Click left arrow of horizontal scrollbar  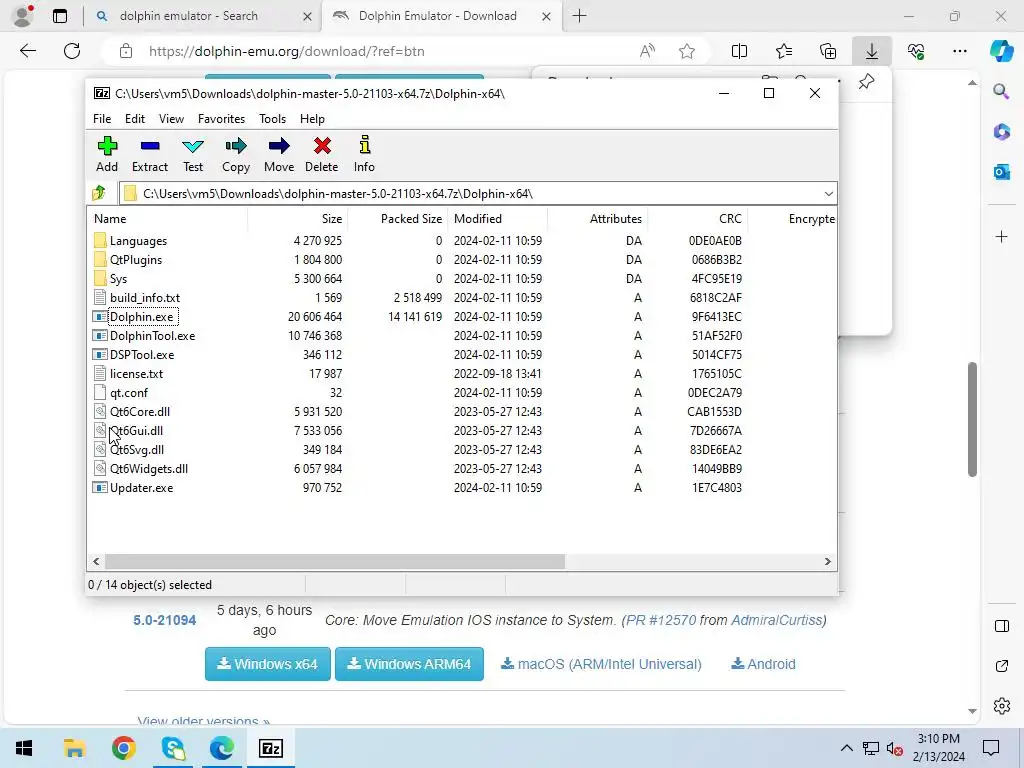(97, 562)
